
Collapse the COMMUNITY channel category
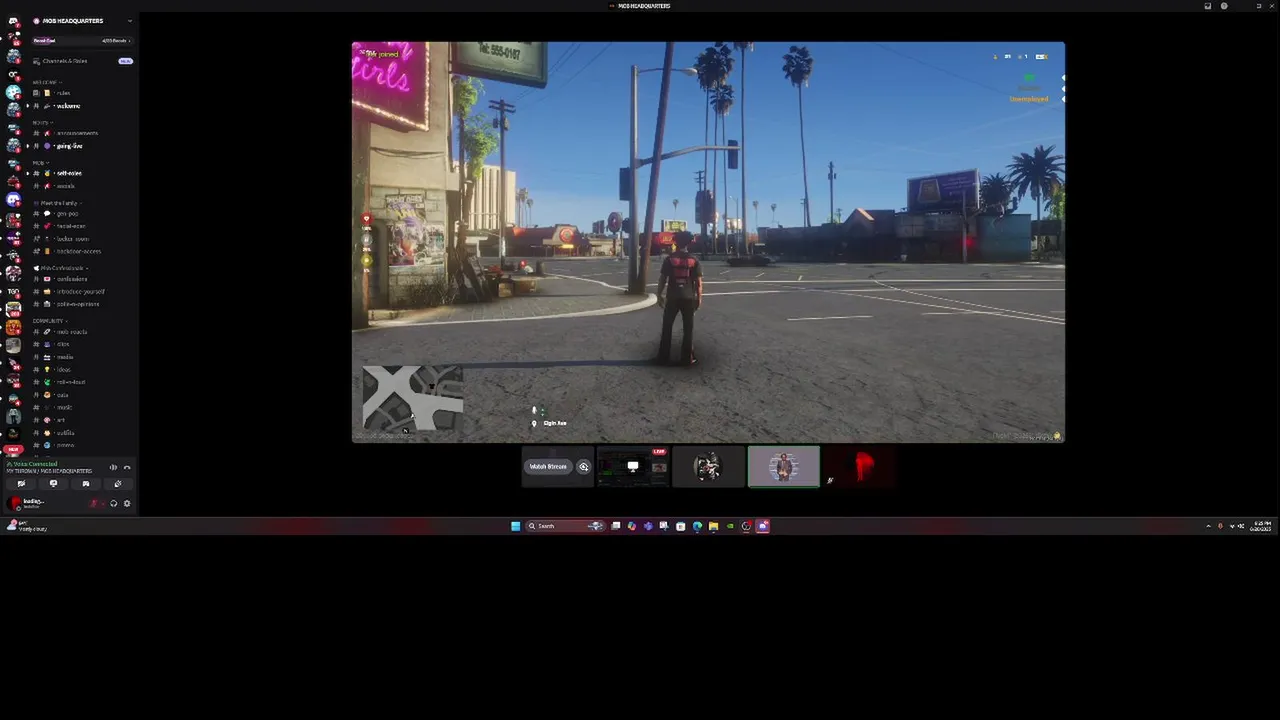click(49, 321)
